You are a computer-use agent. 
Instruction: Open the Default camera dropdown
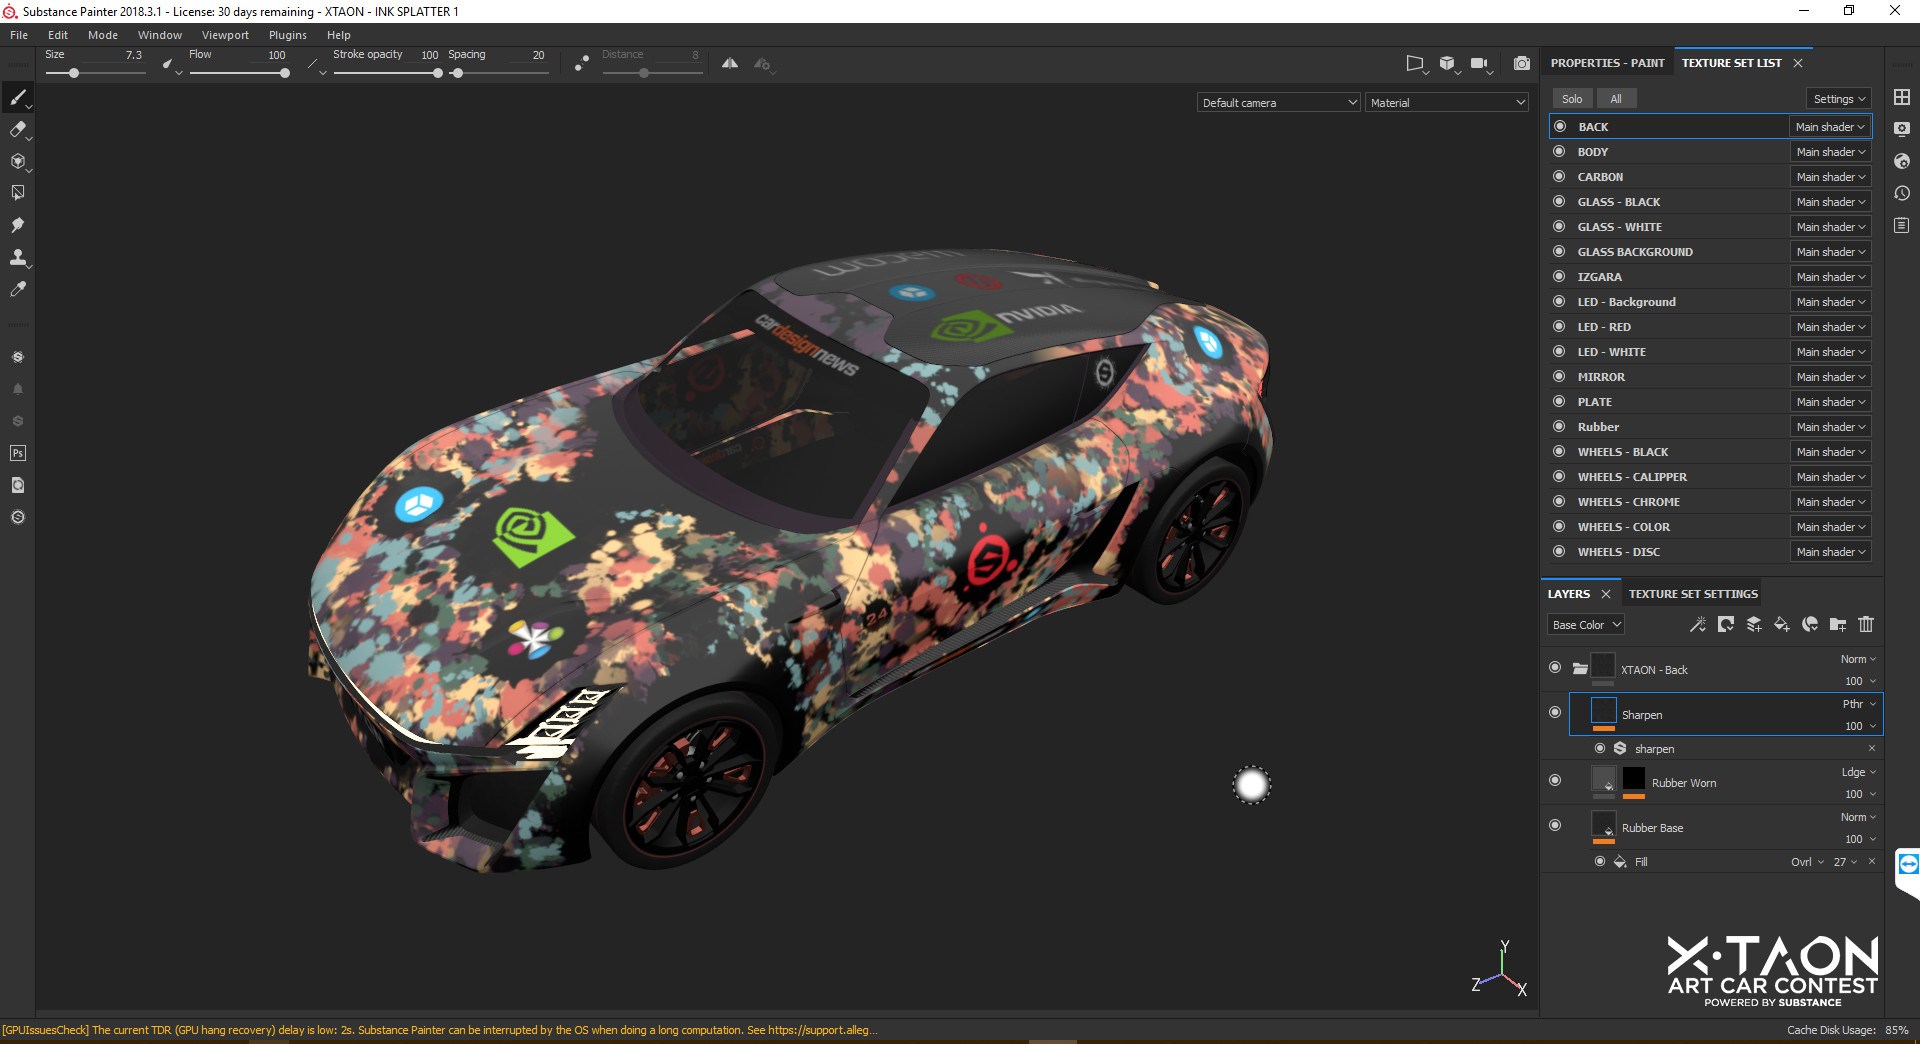point(1279,102)
